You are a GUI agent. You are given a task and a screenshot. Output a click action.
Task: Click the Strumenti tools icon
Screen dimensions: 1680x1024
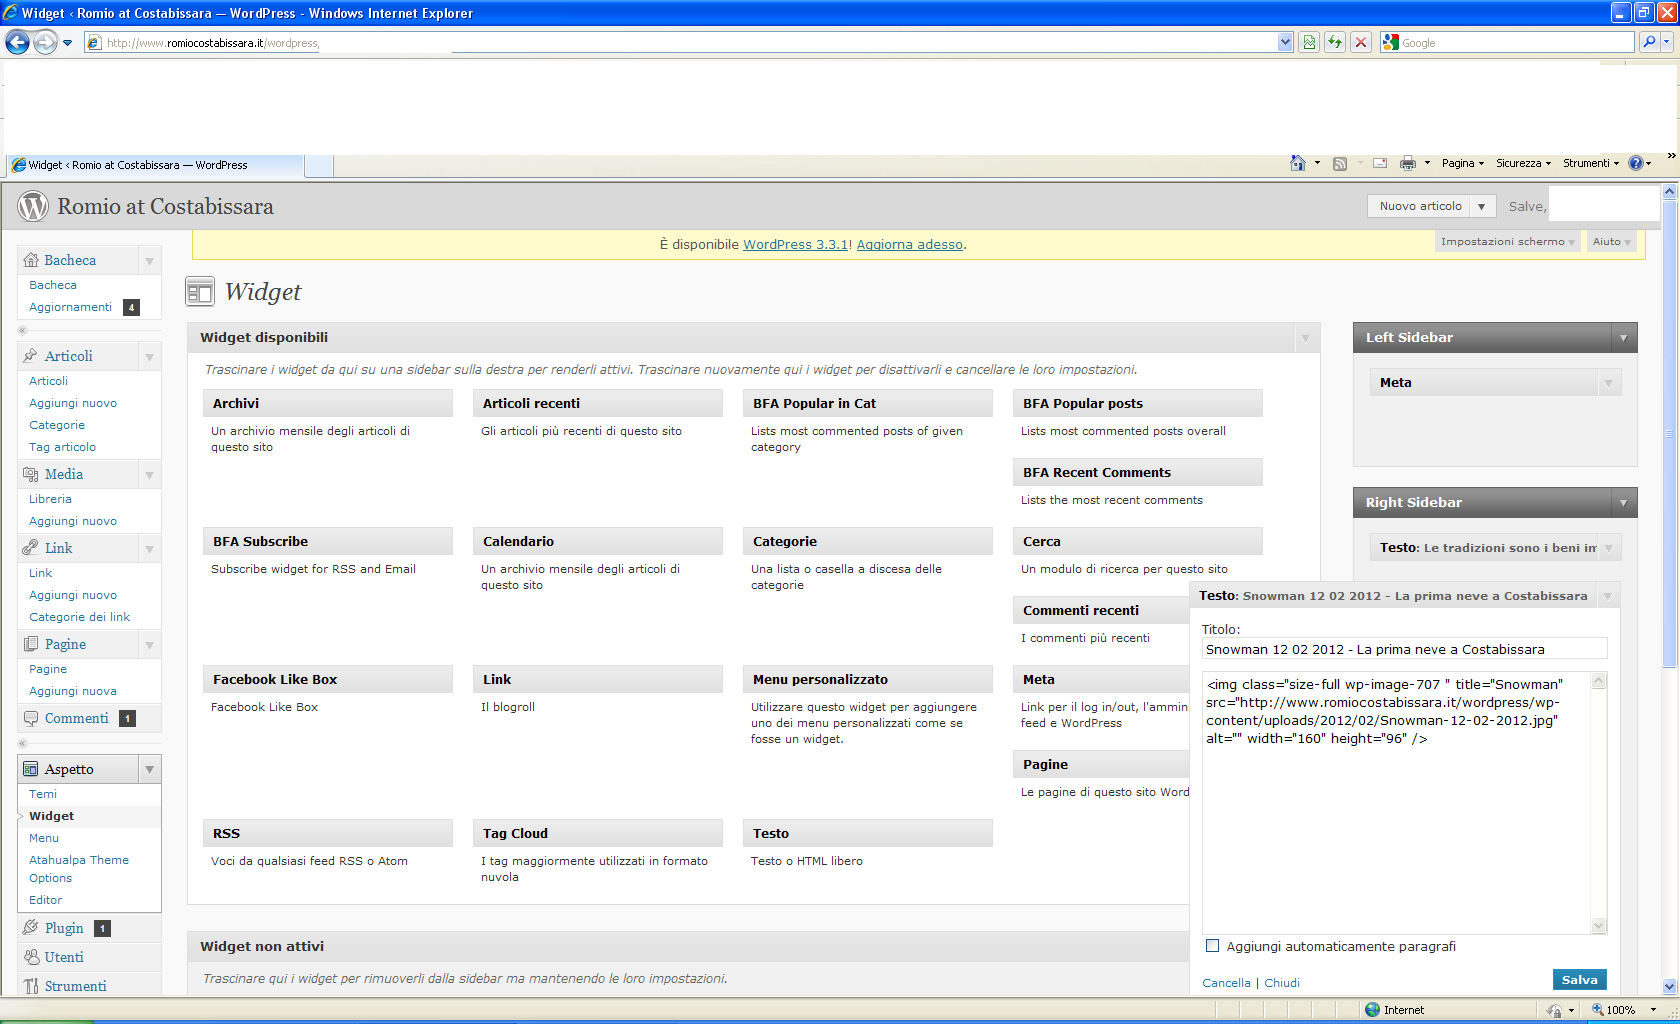point(31,986)
